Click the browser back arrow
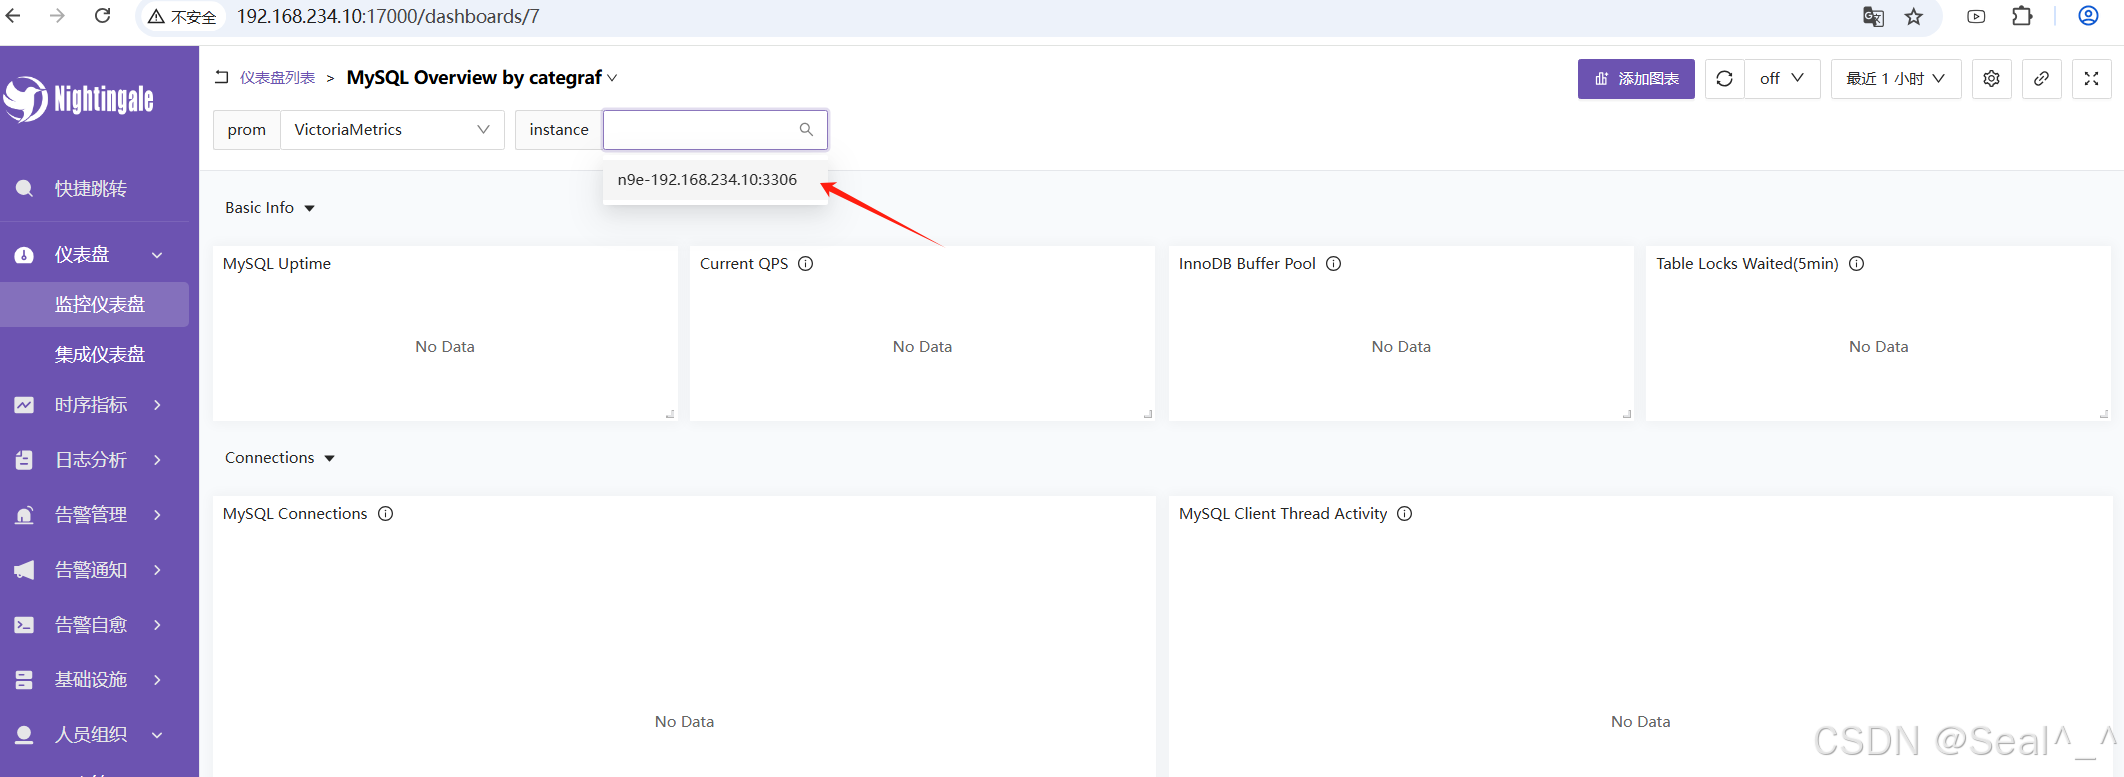This screenshot has height=777, width=2124. click(13, 16)
